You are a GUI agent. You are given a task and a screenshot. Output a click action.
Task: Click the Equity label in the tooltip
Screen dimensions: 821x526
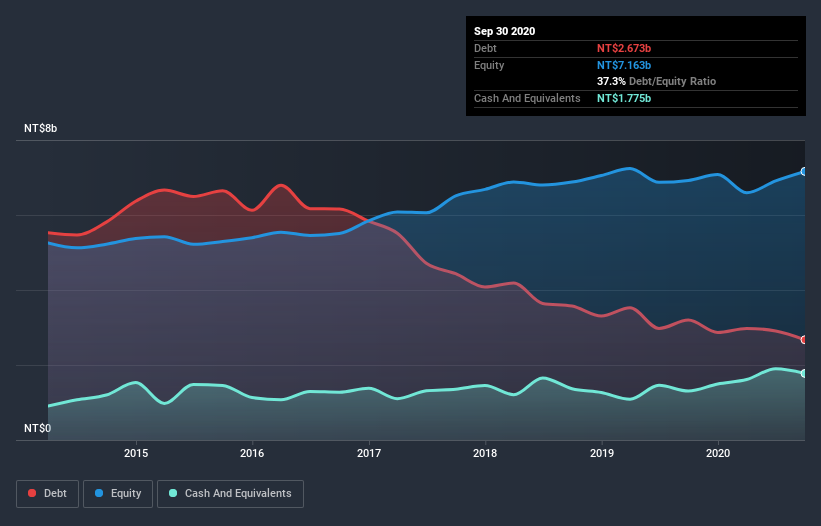[x=489, y=65]
